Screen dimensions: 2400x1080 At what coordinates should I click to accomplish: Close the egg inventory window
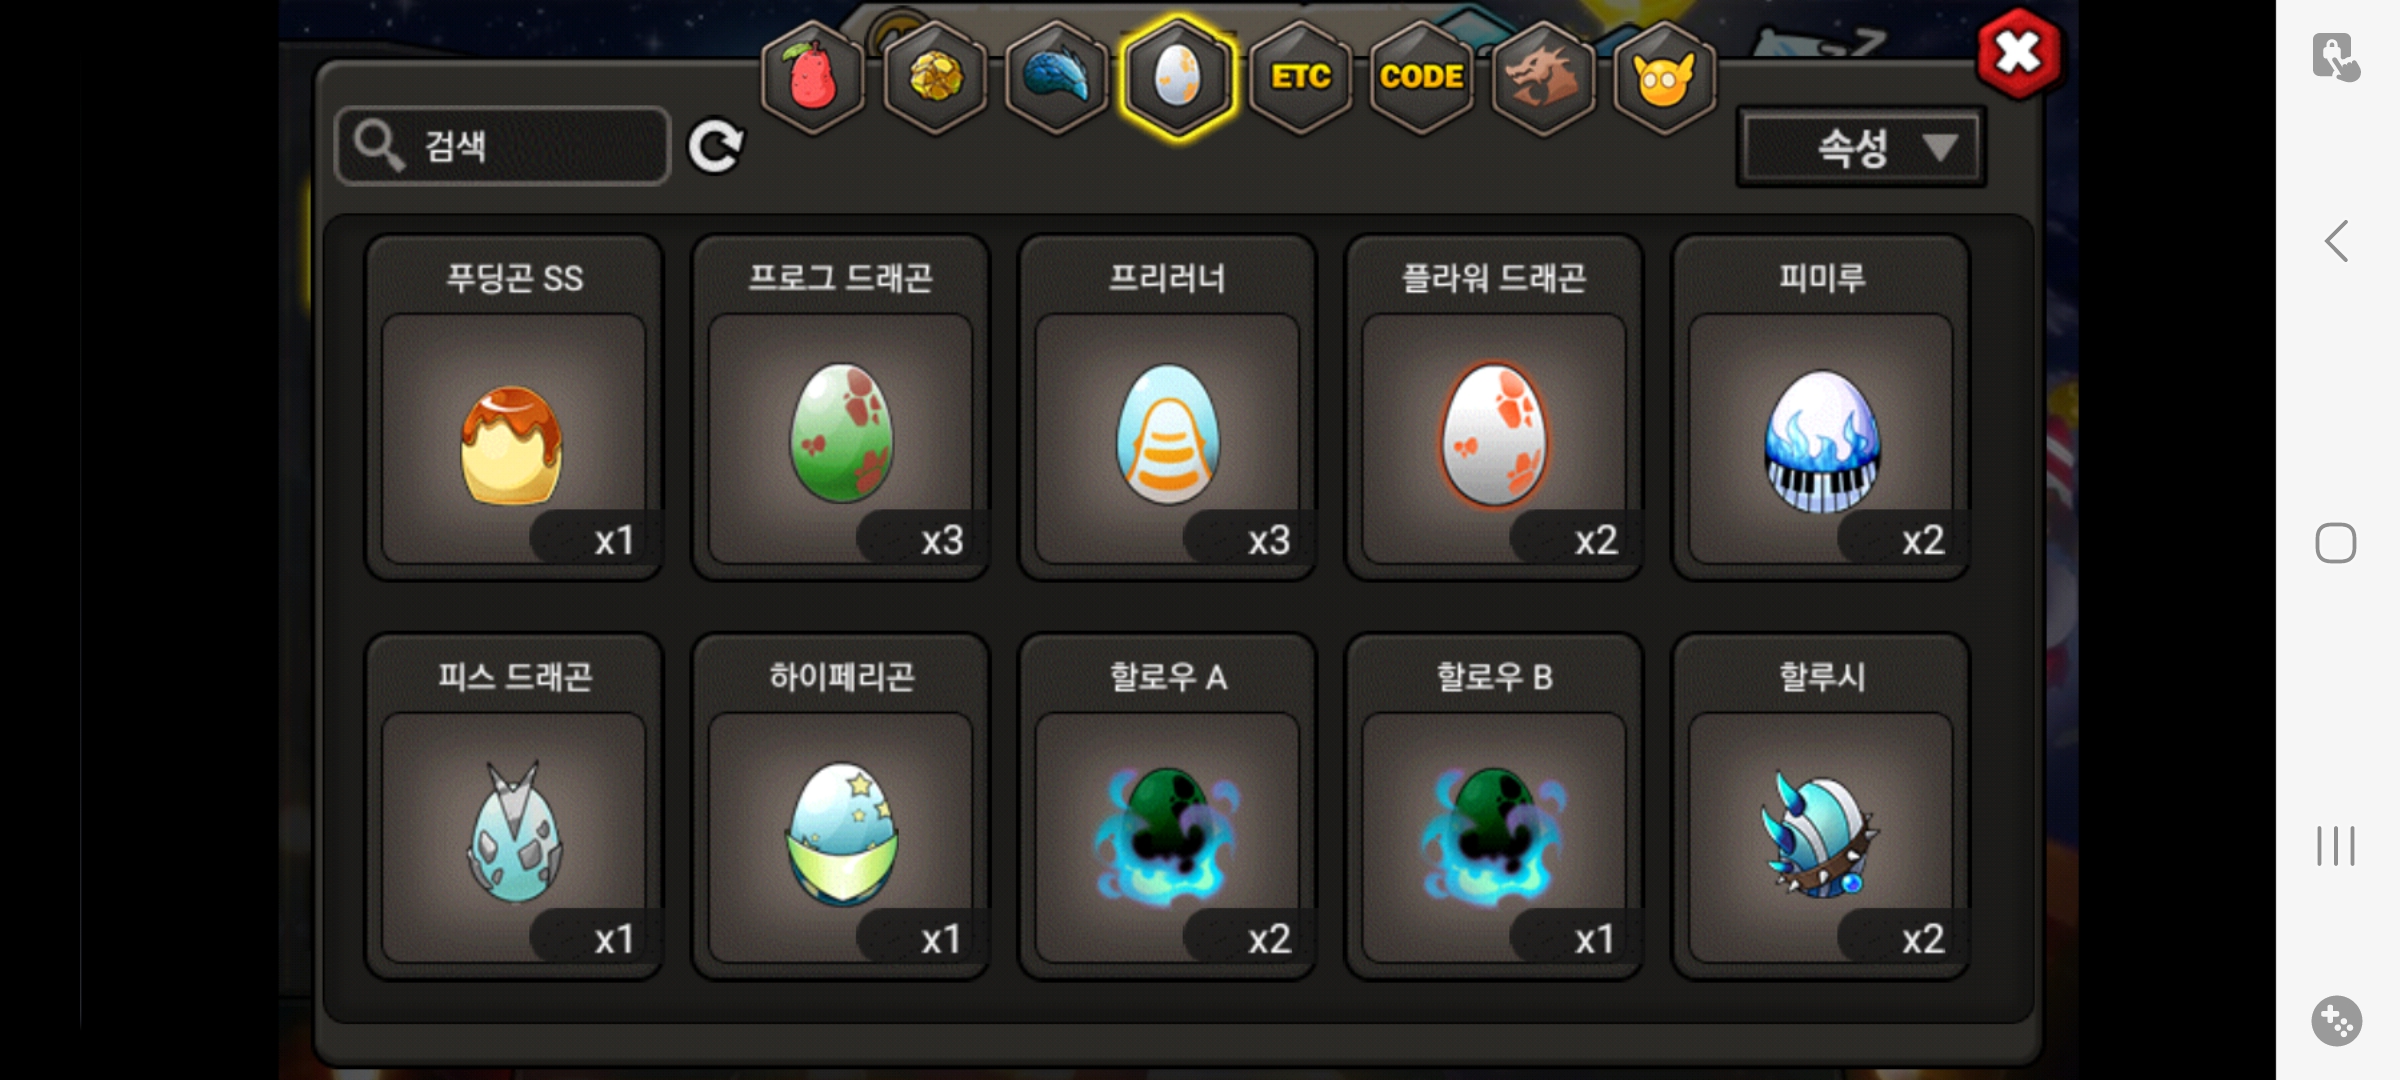tap(2019, 53)
